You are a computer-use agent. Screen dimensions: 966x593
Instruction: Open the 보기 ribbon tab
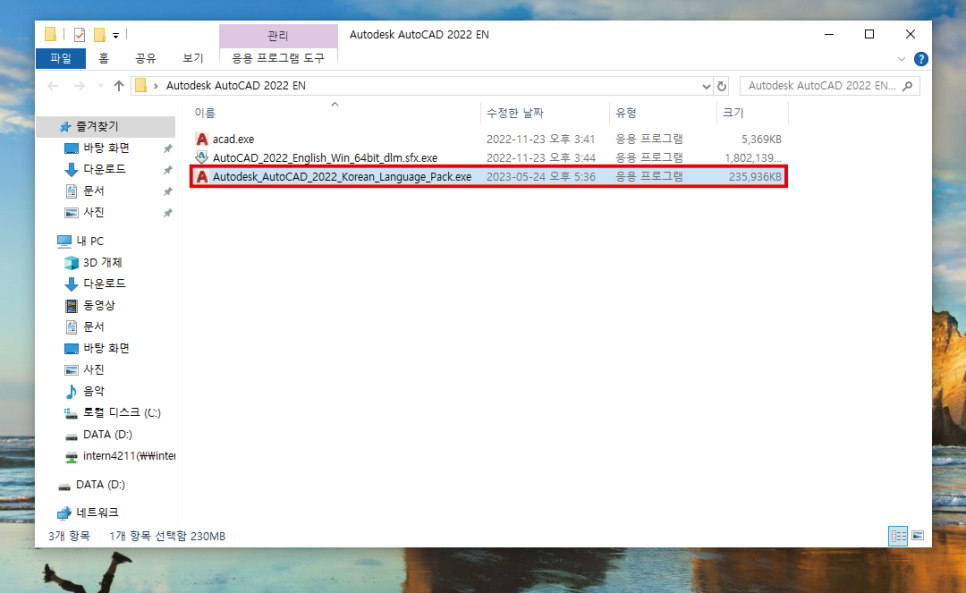coord(193,58)
